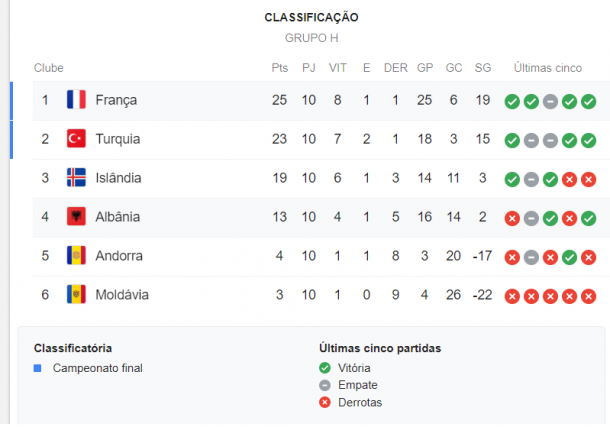Open the França team name link
610x427 pixels.
[116, 100]
